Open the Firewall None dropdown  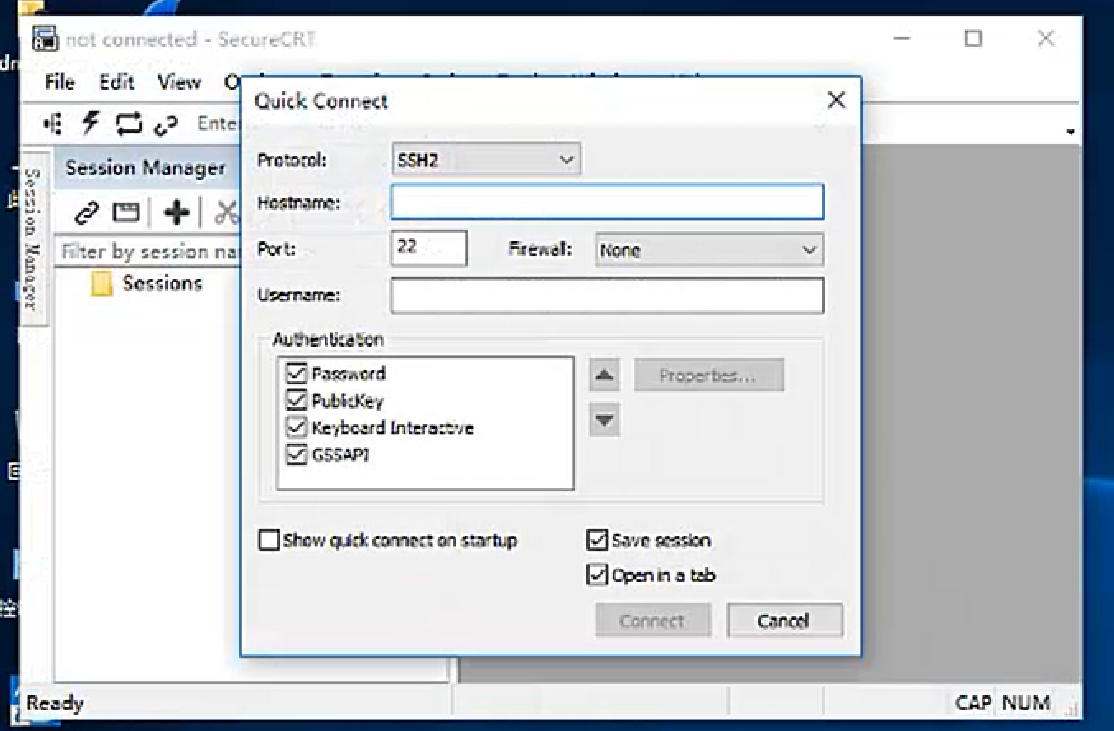[710, 249]
